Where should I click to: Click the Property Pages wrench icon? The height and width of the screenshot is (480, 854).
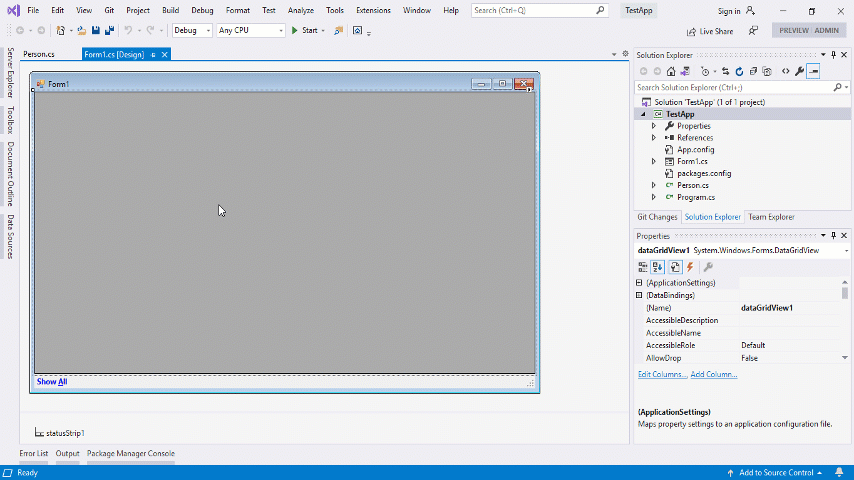click(708, 267)
